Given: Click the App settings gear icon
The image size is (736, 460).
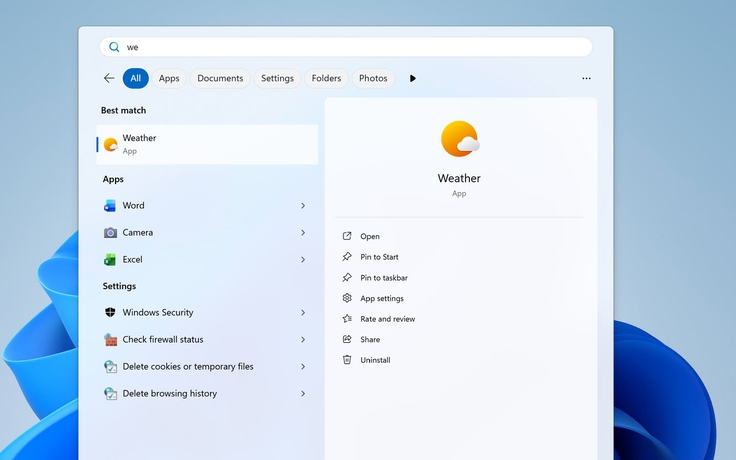Looking at the screenshot, I should tap(347, 298).
